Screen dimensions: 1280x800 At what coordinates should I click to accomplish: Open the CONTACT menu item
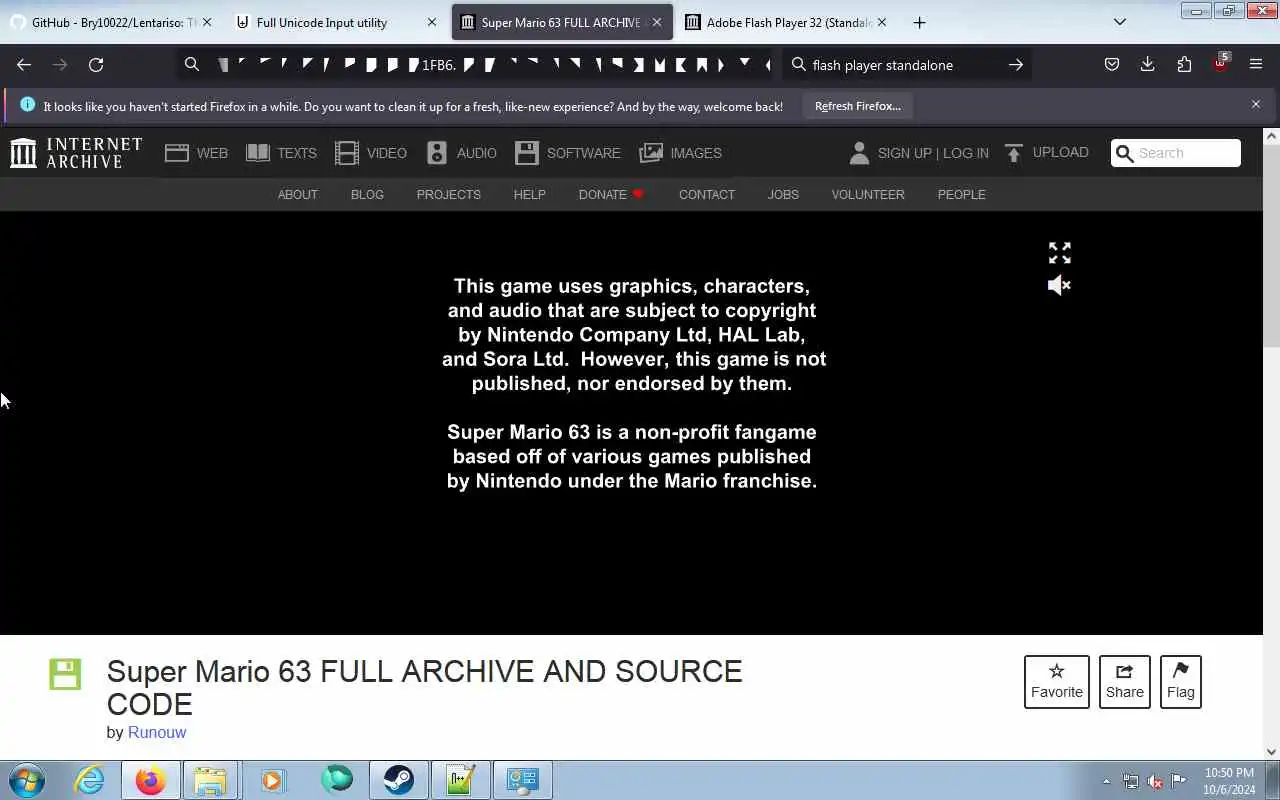tap(707, 195)
